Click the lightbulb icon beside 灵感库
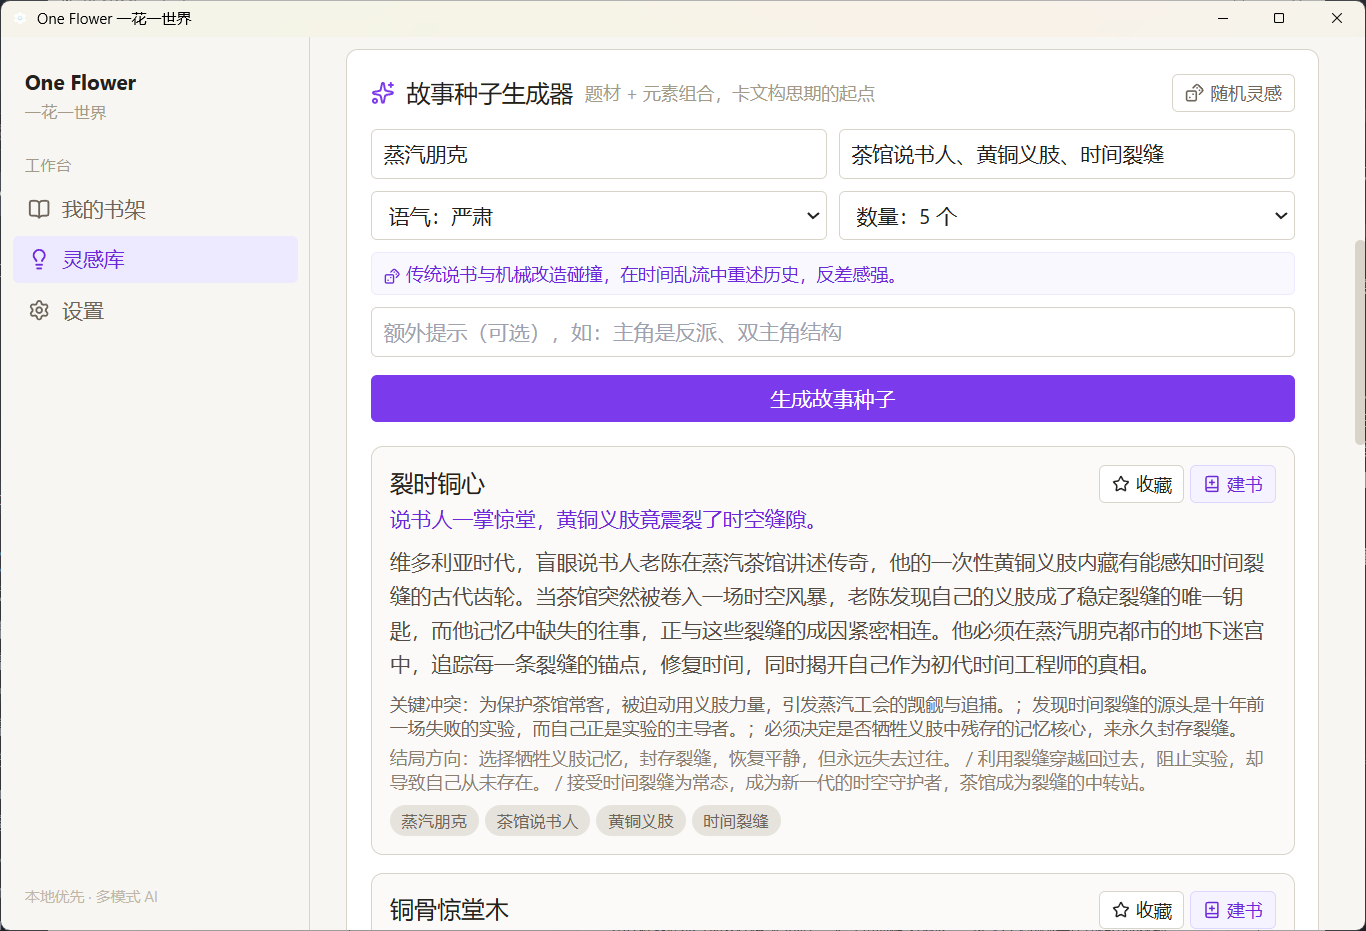This screenshot has height=931, width=1366. tap(39, 260)
